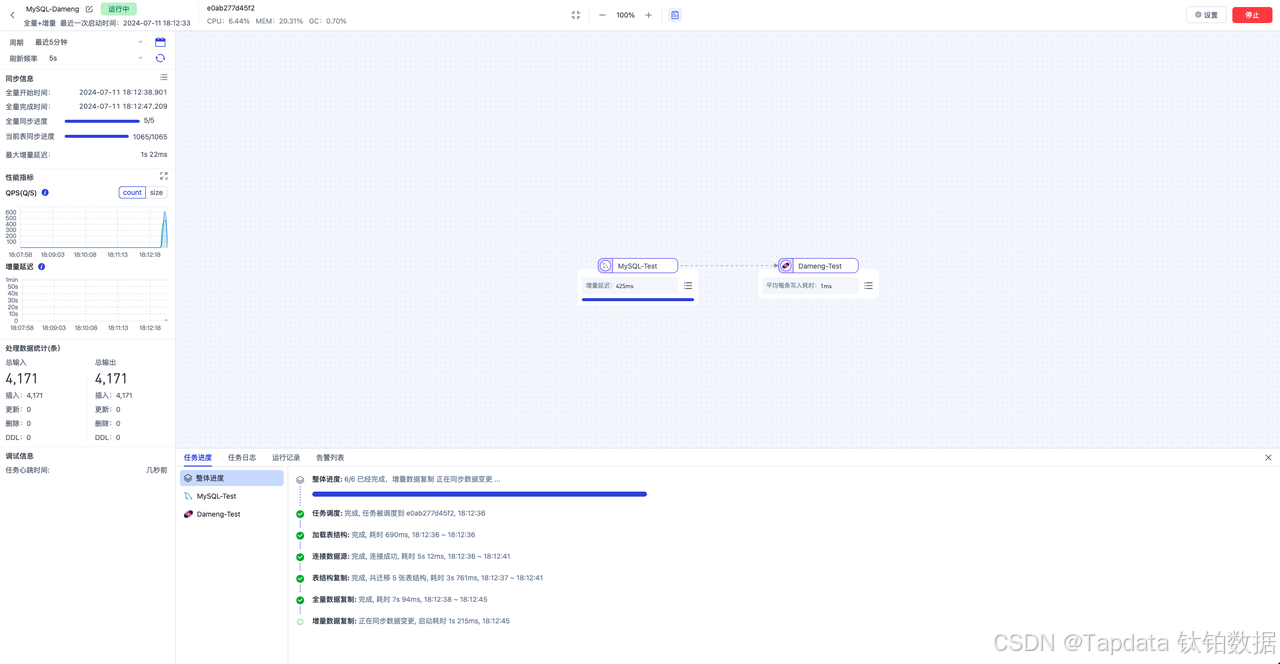Select Dameng-Test in the progress list
This screenshot has width=1280, height=664.
[232, 514]
